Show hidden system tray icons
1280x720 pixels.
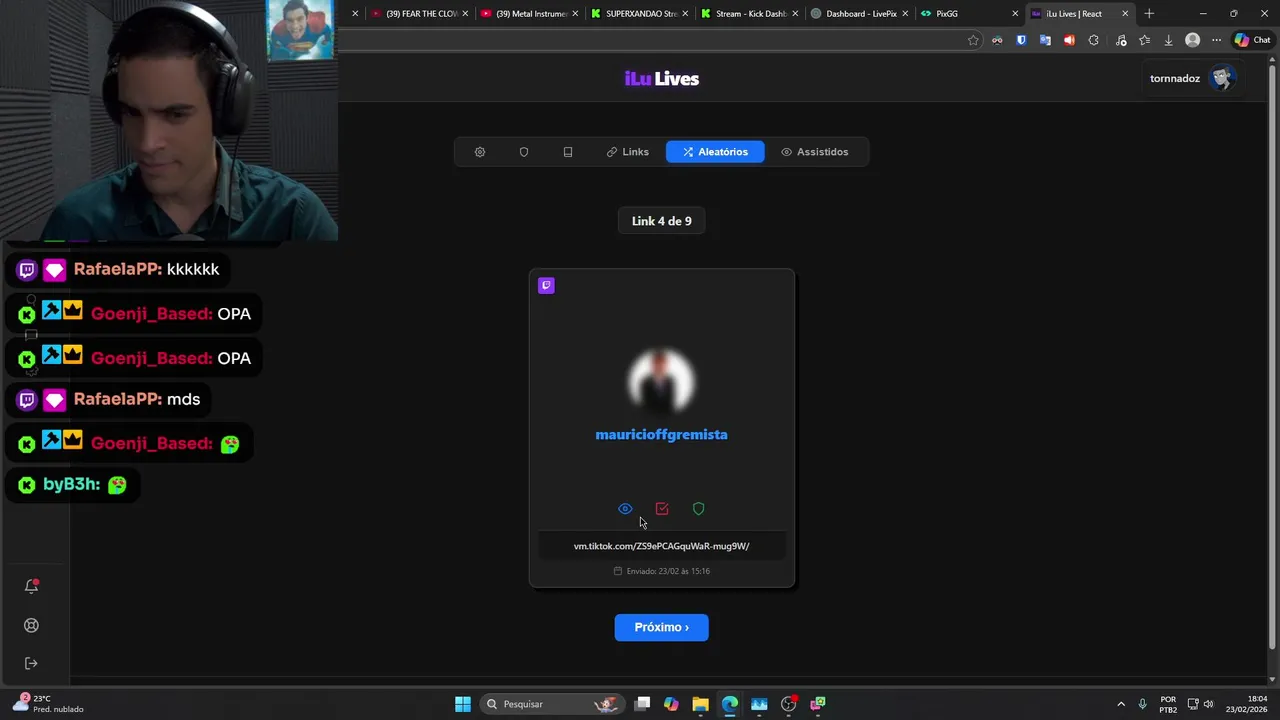1121,704
